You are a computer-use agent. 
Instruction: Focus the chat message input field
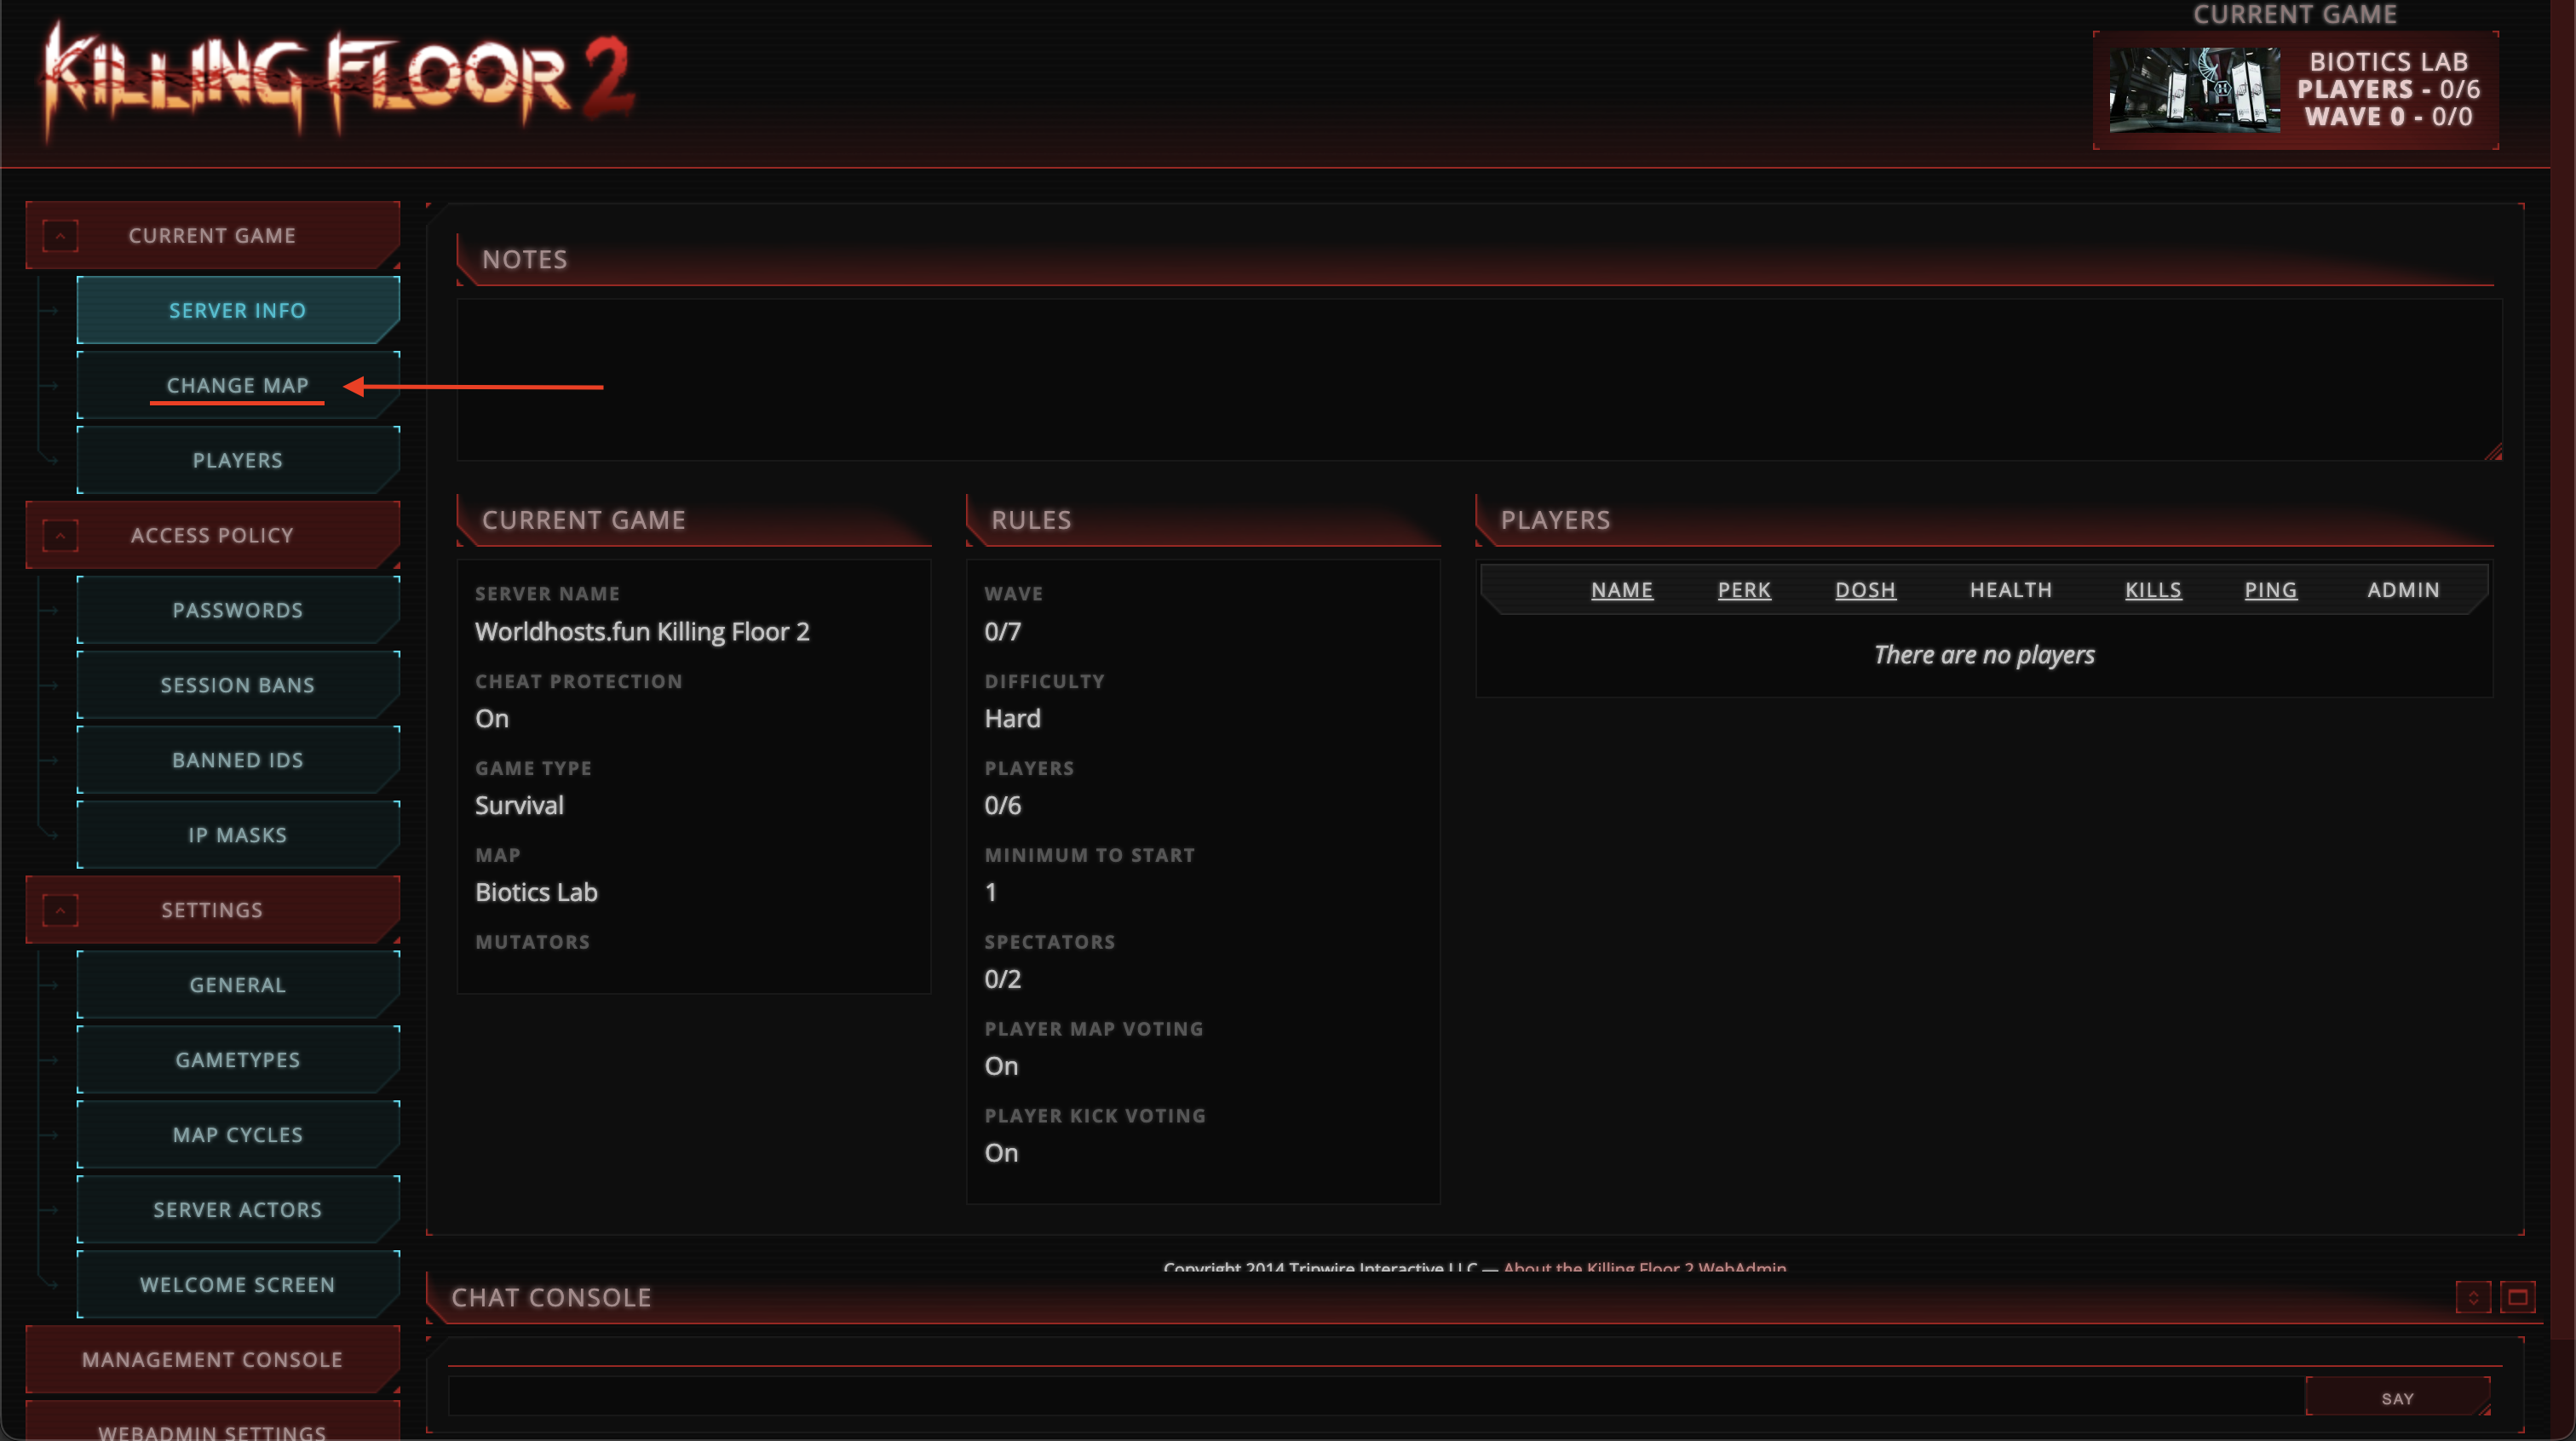(1375, 1397)
